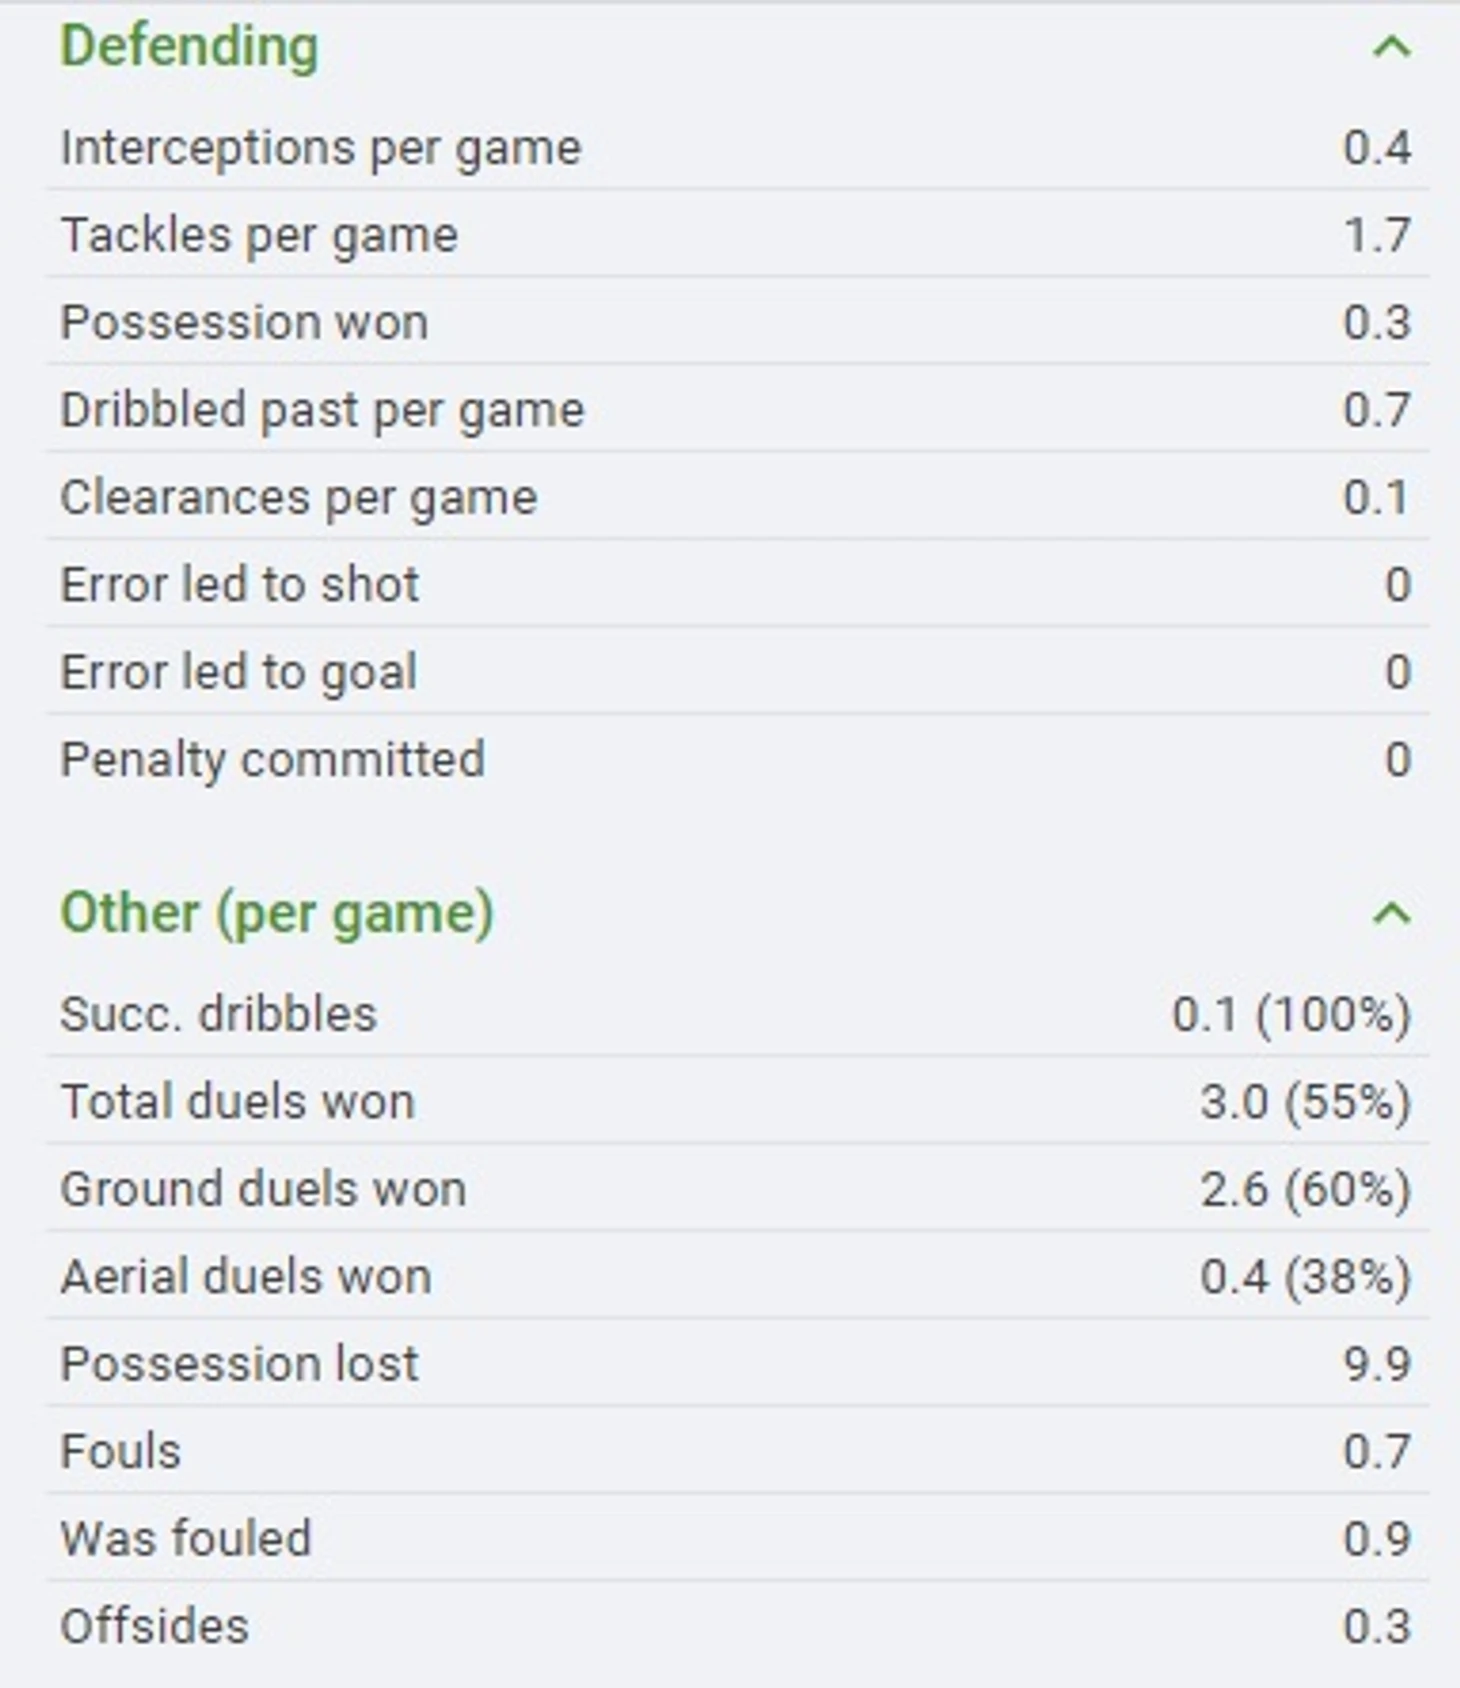Click the Succ. dribbles label
The width and height of the screenshot is (1460, 1688).
pos(218,1014)
